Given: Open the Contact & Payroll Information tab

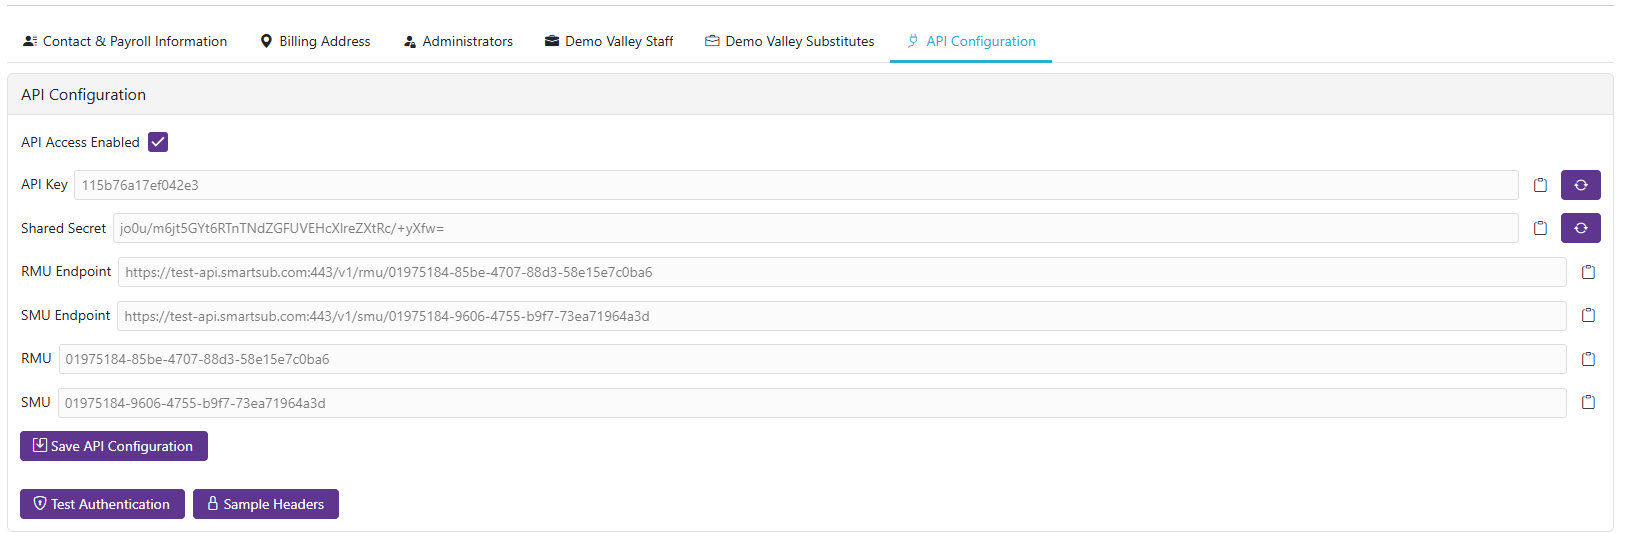Looking at the screenshot, I should (x=125, y=41).
